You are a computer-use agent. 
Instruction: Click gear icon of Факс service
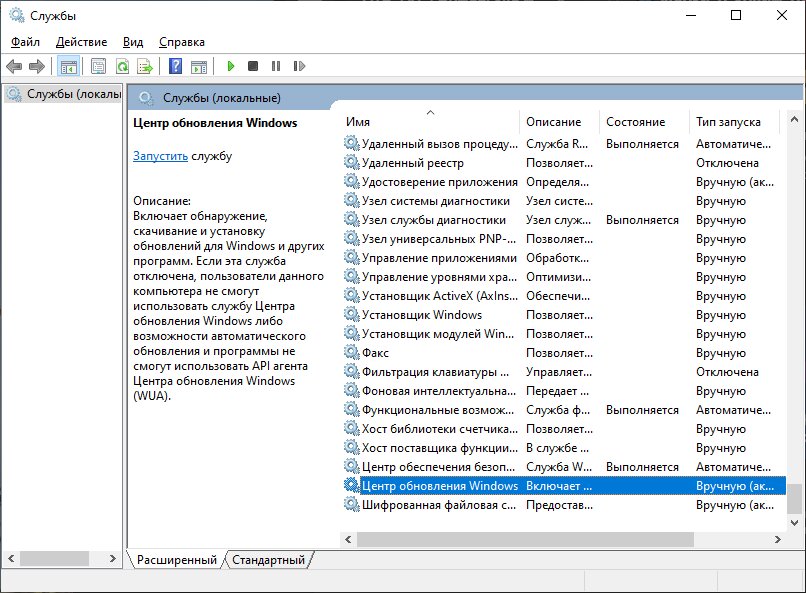[x=352, y=353]
